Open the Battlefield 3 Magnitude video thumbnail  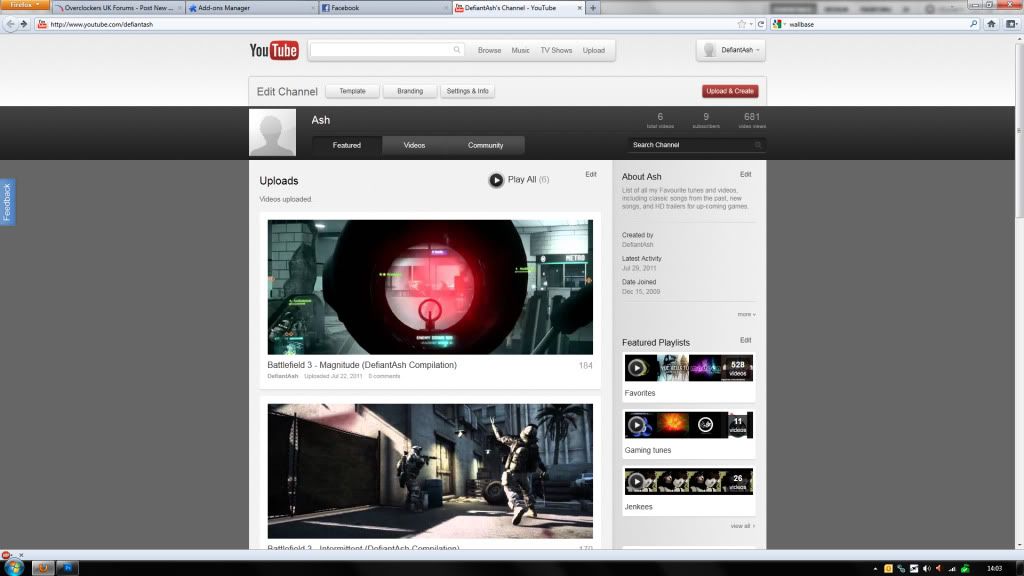430,287
